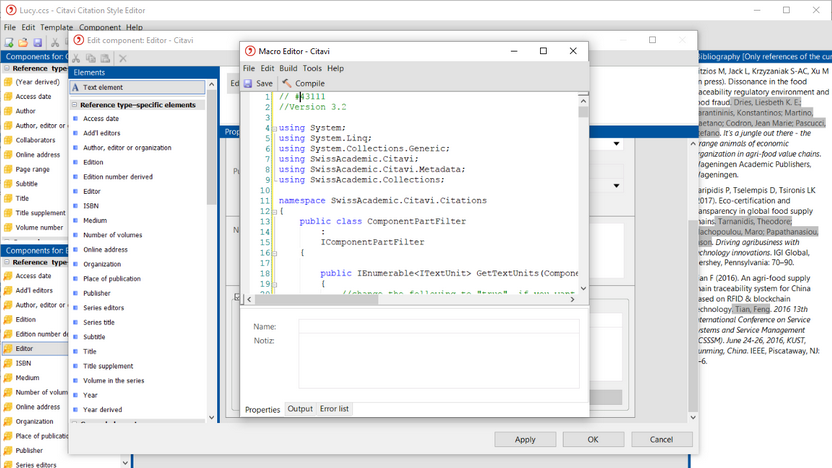Click the hammer icon beside Compile
Image resolution: width=832 pixels, height=468 pixels.
click(287, 83)
